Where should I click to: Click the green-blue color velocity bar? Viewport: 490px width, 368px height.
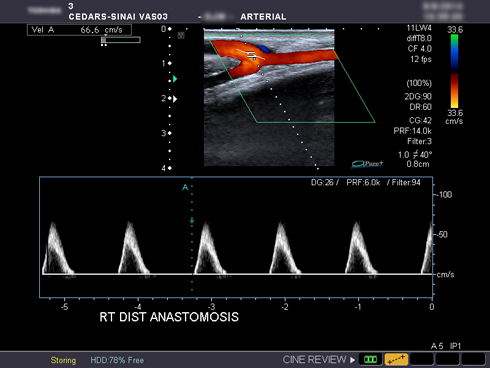pos(454,52)
